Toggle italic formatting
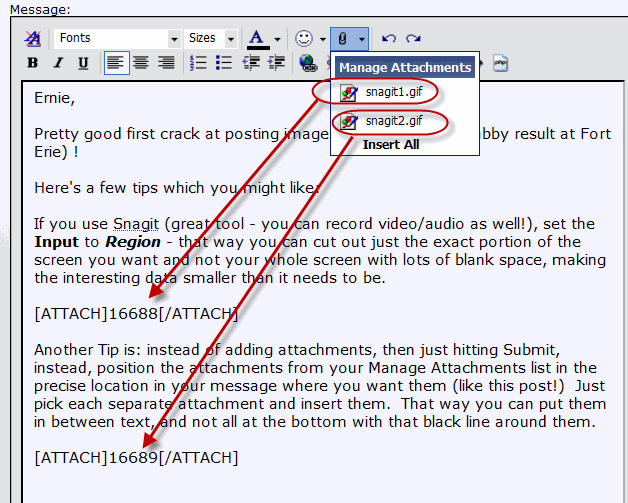The height and width of the screenshot is (503, 628). click(x=58, y=63)
